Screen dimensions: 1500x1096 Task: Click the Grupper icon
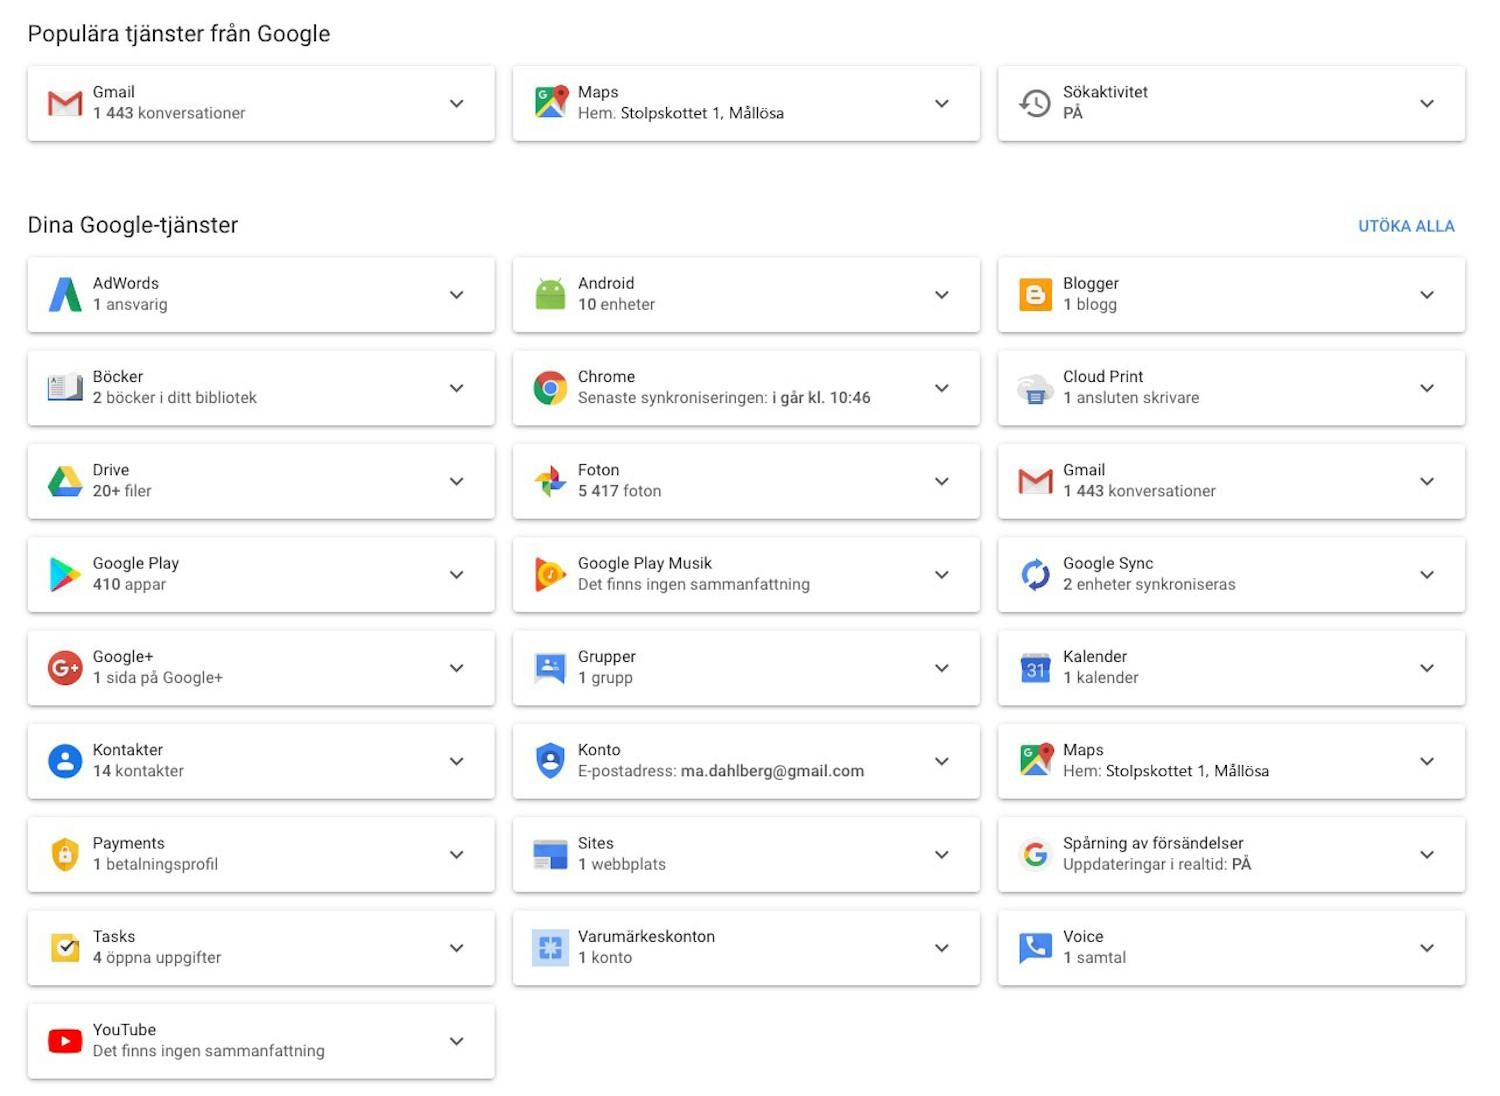click(x=550, y=668)
